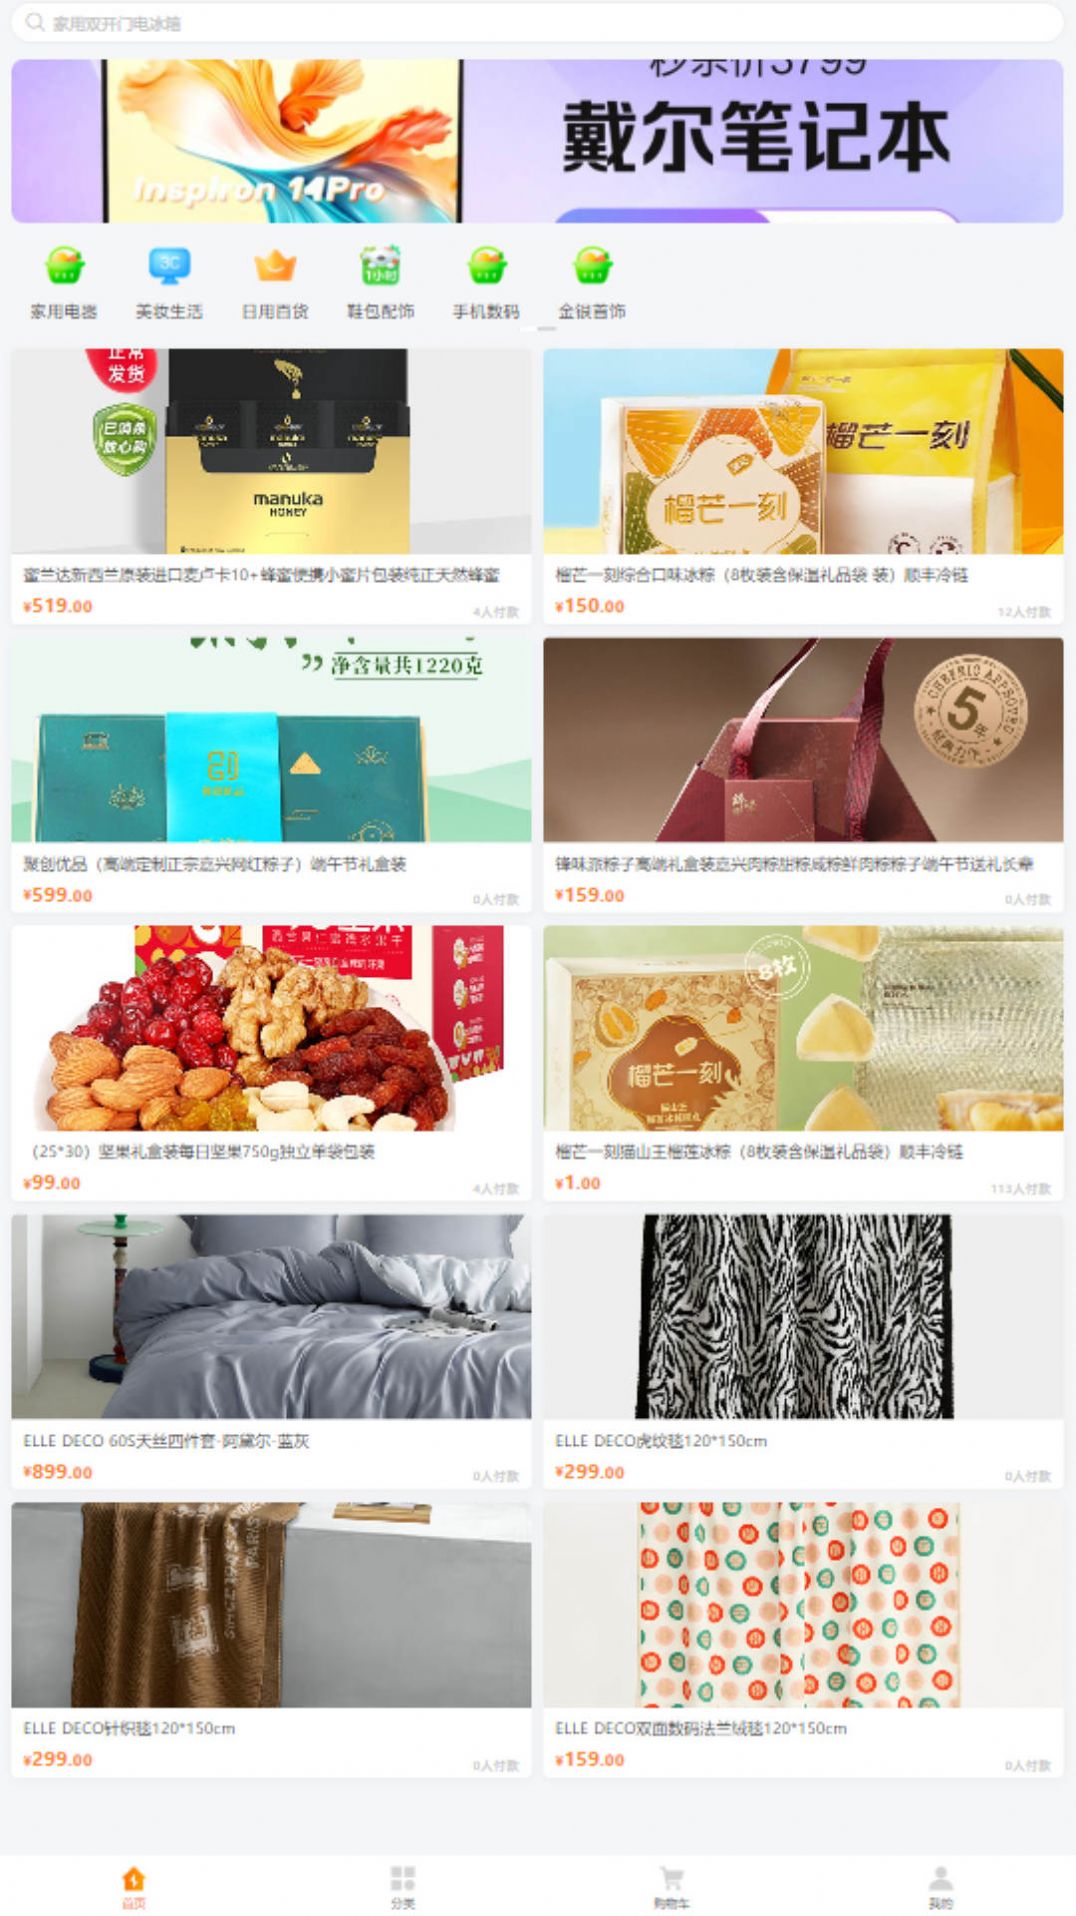Open the 家用电器 category icon
The width and height of the screenshot is (1076, 1916).
click(x=64, y=266)
